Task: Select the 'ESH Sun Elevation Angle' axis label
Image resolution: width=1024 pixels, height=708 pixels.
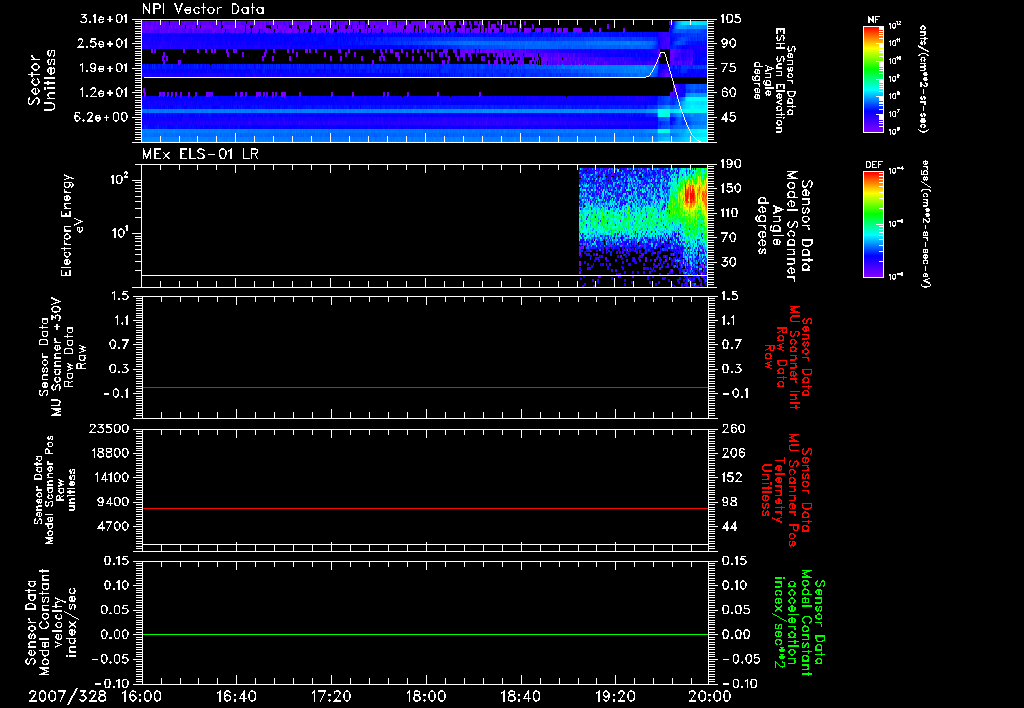Action: (x=773, y=80)
